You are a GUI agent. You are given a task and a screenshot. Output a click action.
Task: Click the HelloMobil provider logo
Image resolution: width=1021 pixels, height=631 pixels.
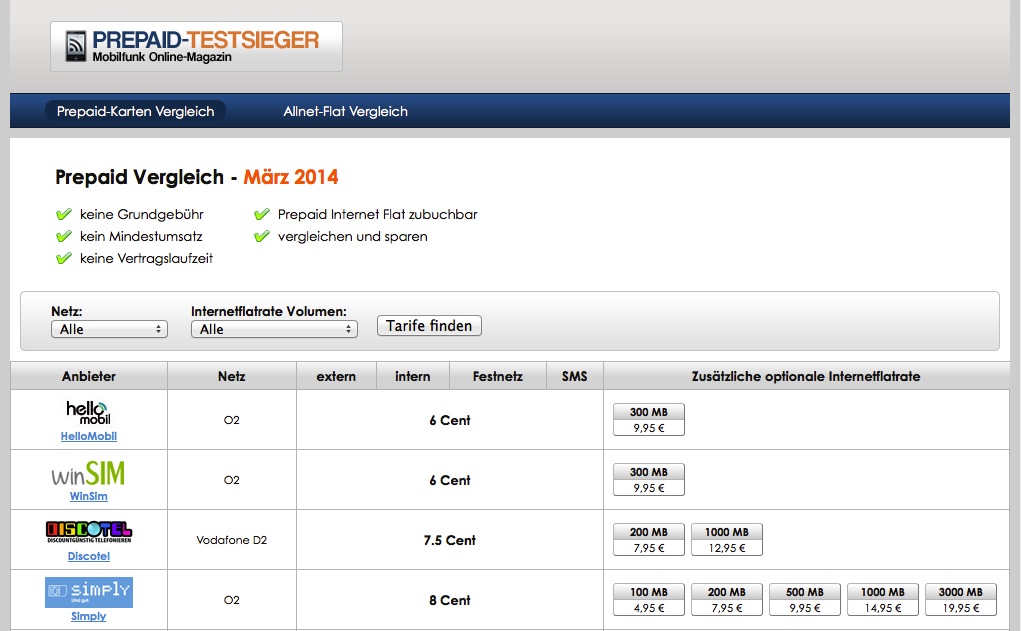pyautogui.click(x=89, y=413)
